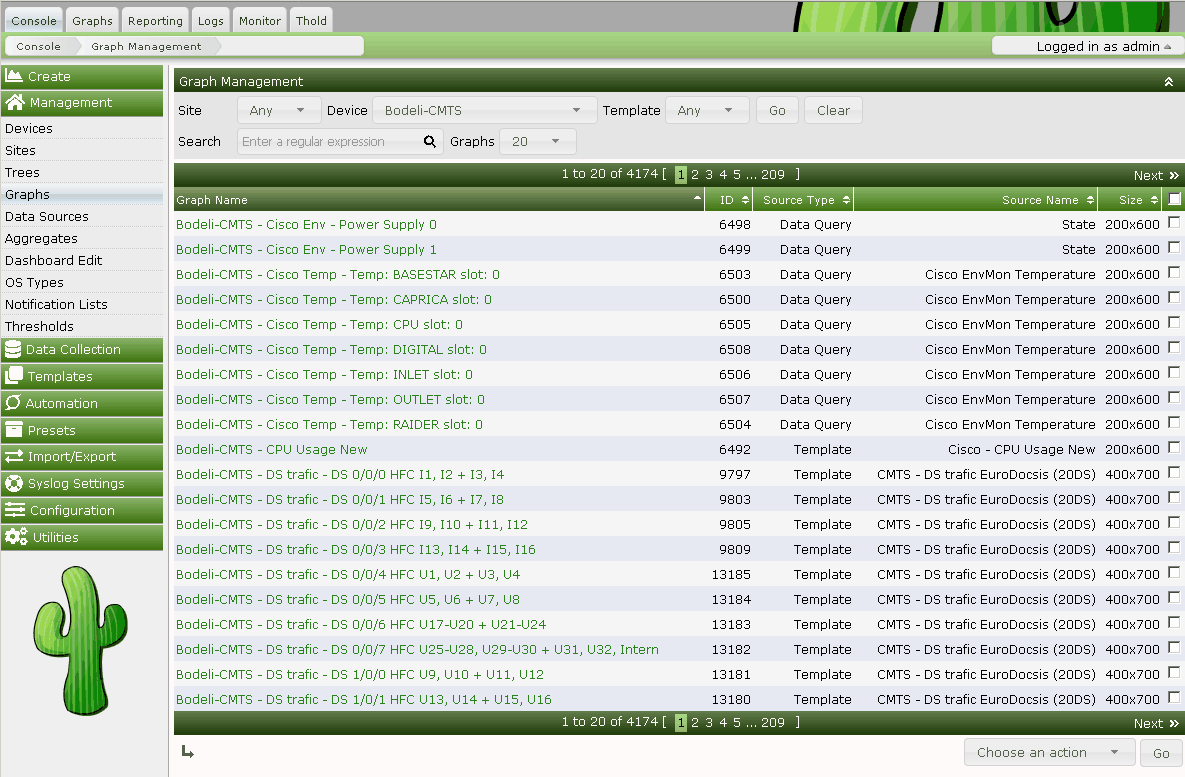
Task: Switch to the Monitor tab
Action: (260, 20)
